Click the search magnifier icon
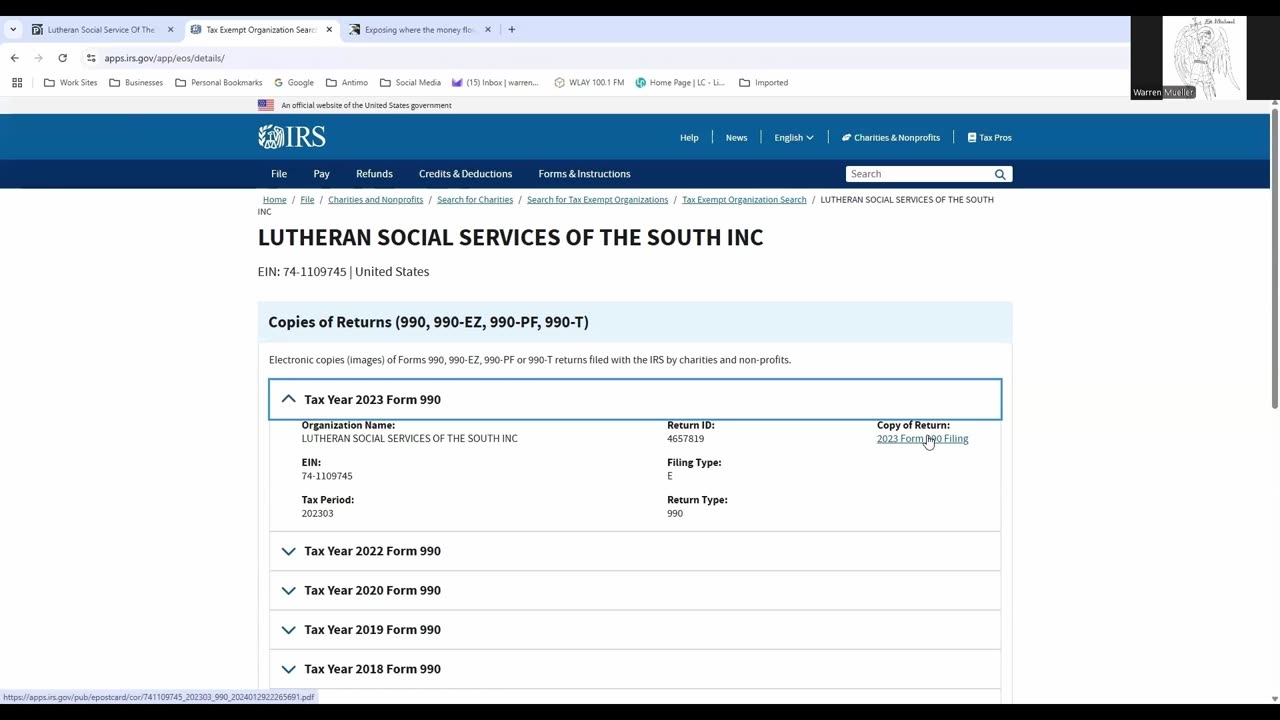The image size is (1280, 720). [1000, 174]
